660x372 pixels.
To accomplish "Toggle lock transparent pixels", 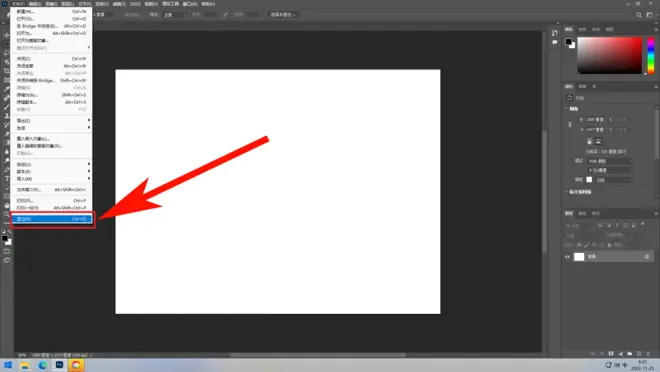I will point(579,244).
